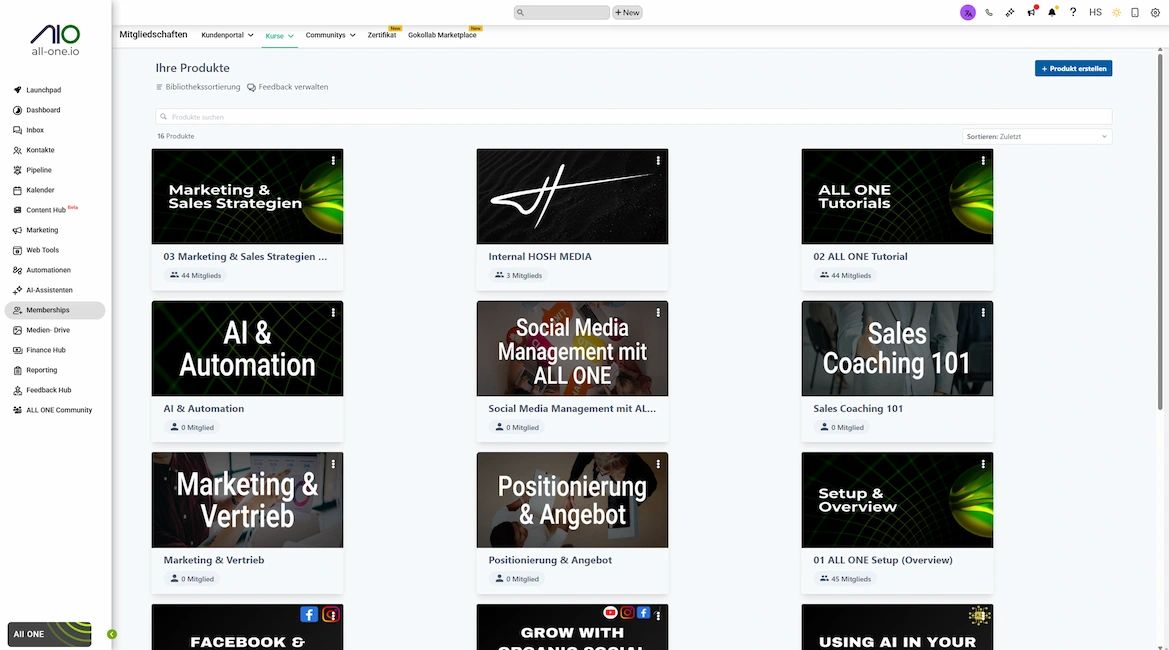Viewport: 1169px width, 650px height.
Task: Select Memberships in the sidebar
Action: click(x=55, y=310)
